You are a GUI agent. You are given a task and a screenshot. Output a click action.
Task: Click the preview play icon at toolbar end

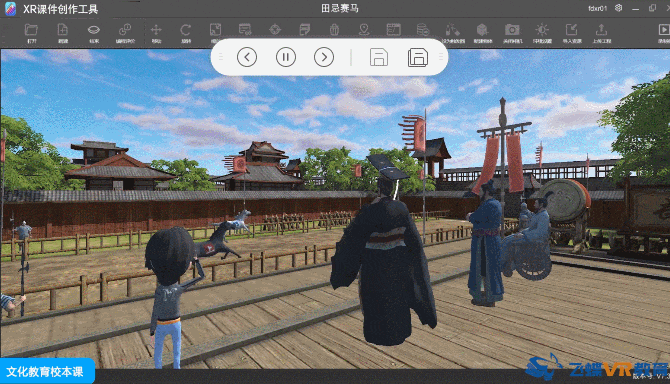point(664,29)
